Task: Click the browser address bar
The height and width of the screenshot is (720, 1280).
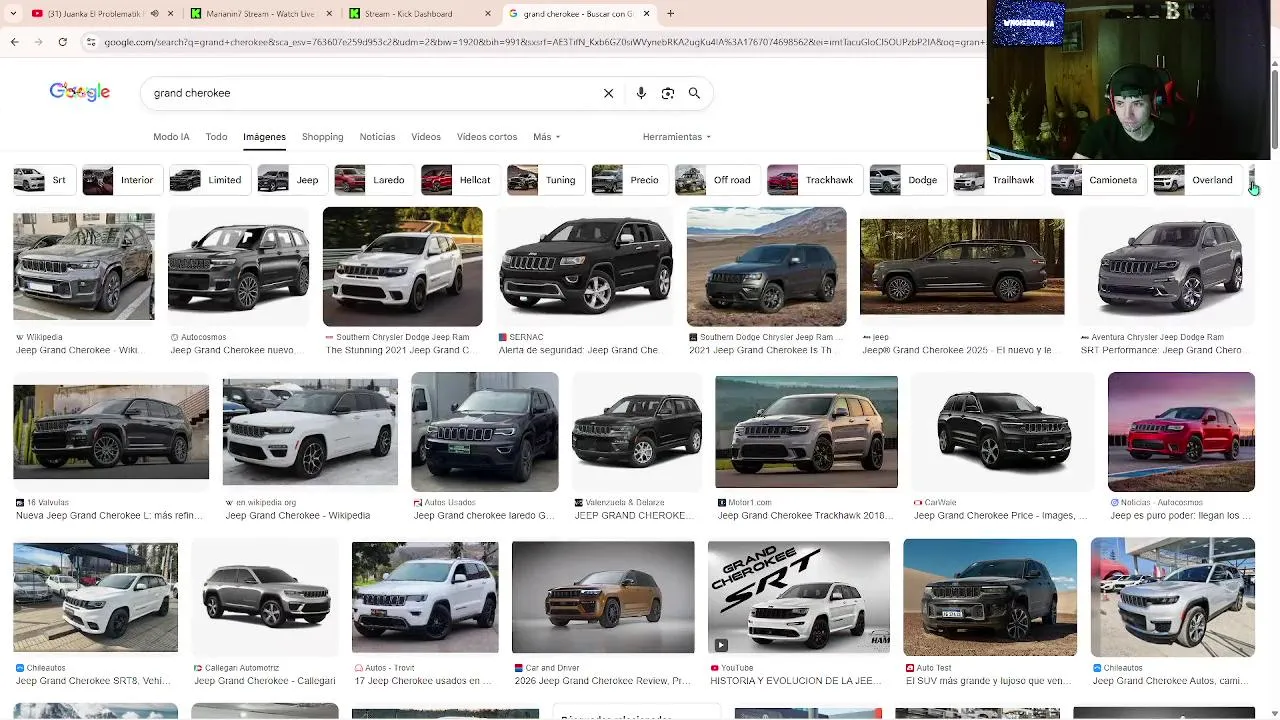Action: (x=540, y=42)
